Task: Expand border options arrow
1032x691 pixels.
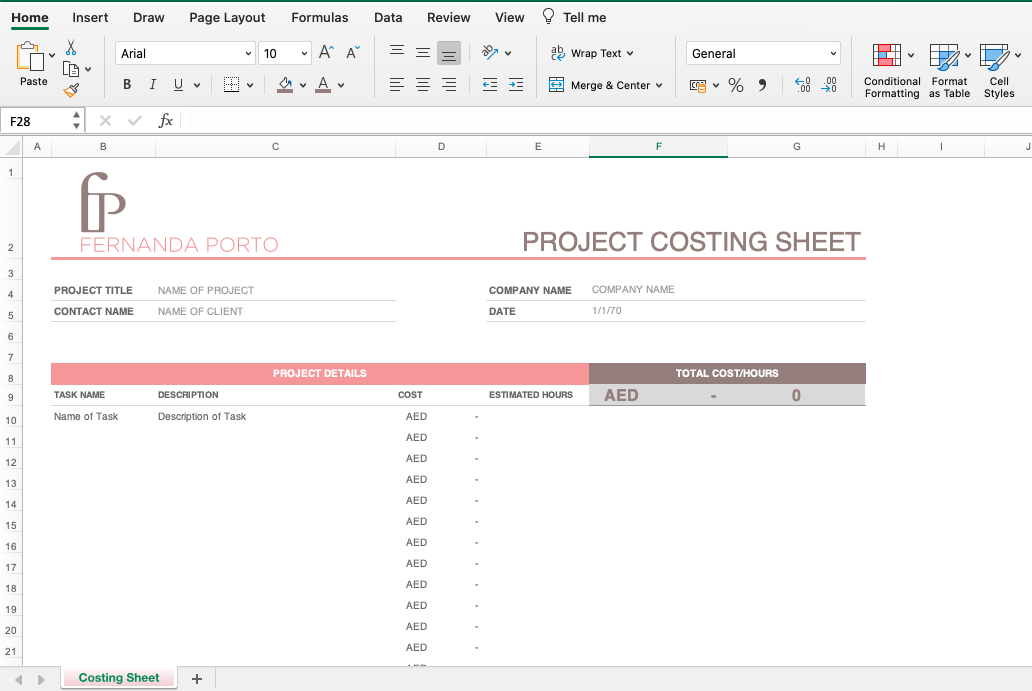Action: (250, 85)
